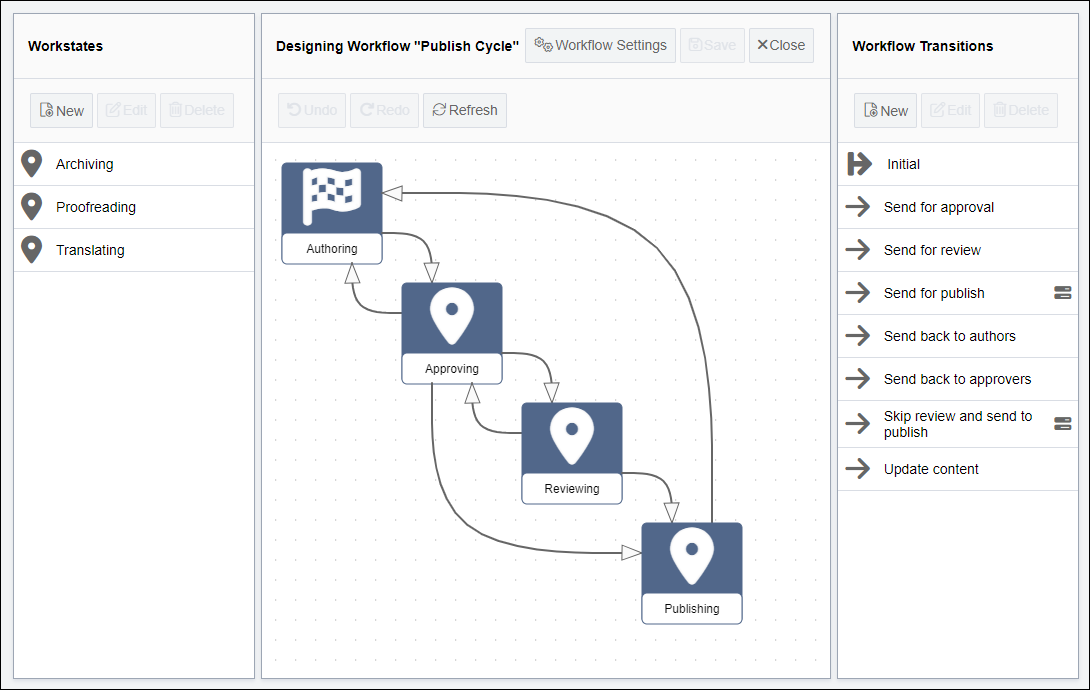Select the Publishing node pin icon
Viewport: 1090px width, 690px height.
coord(692,556)
